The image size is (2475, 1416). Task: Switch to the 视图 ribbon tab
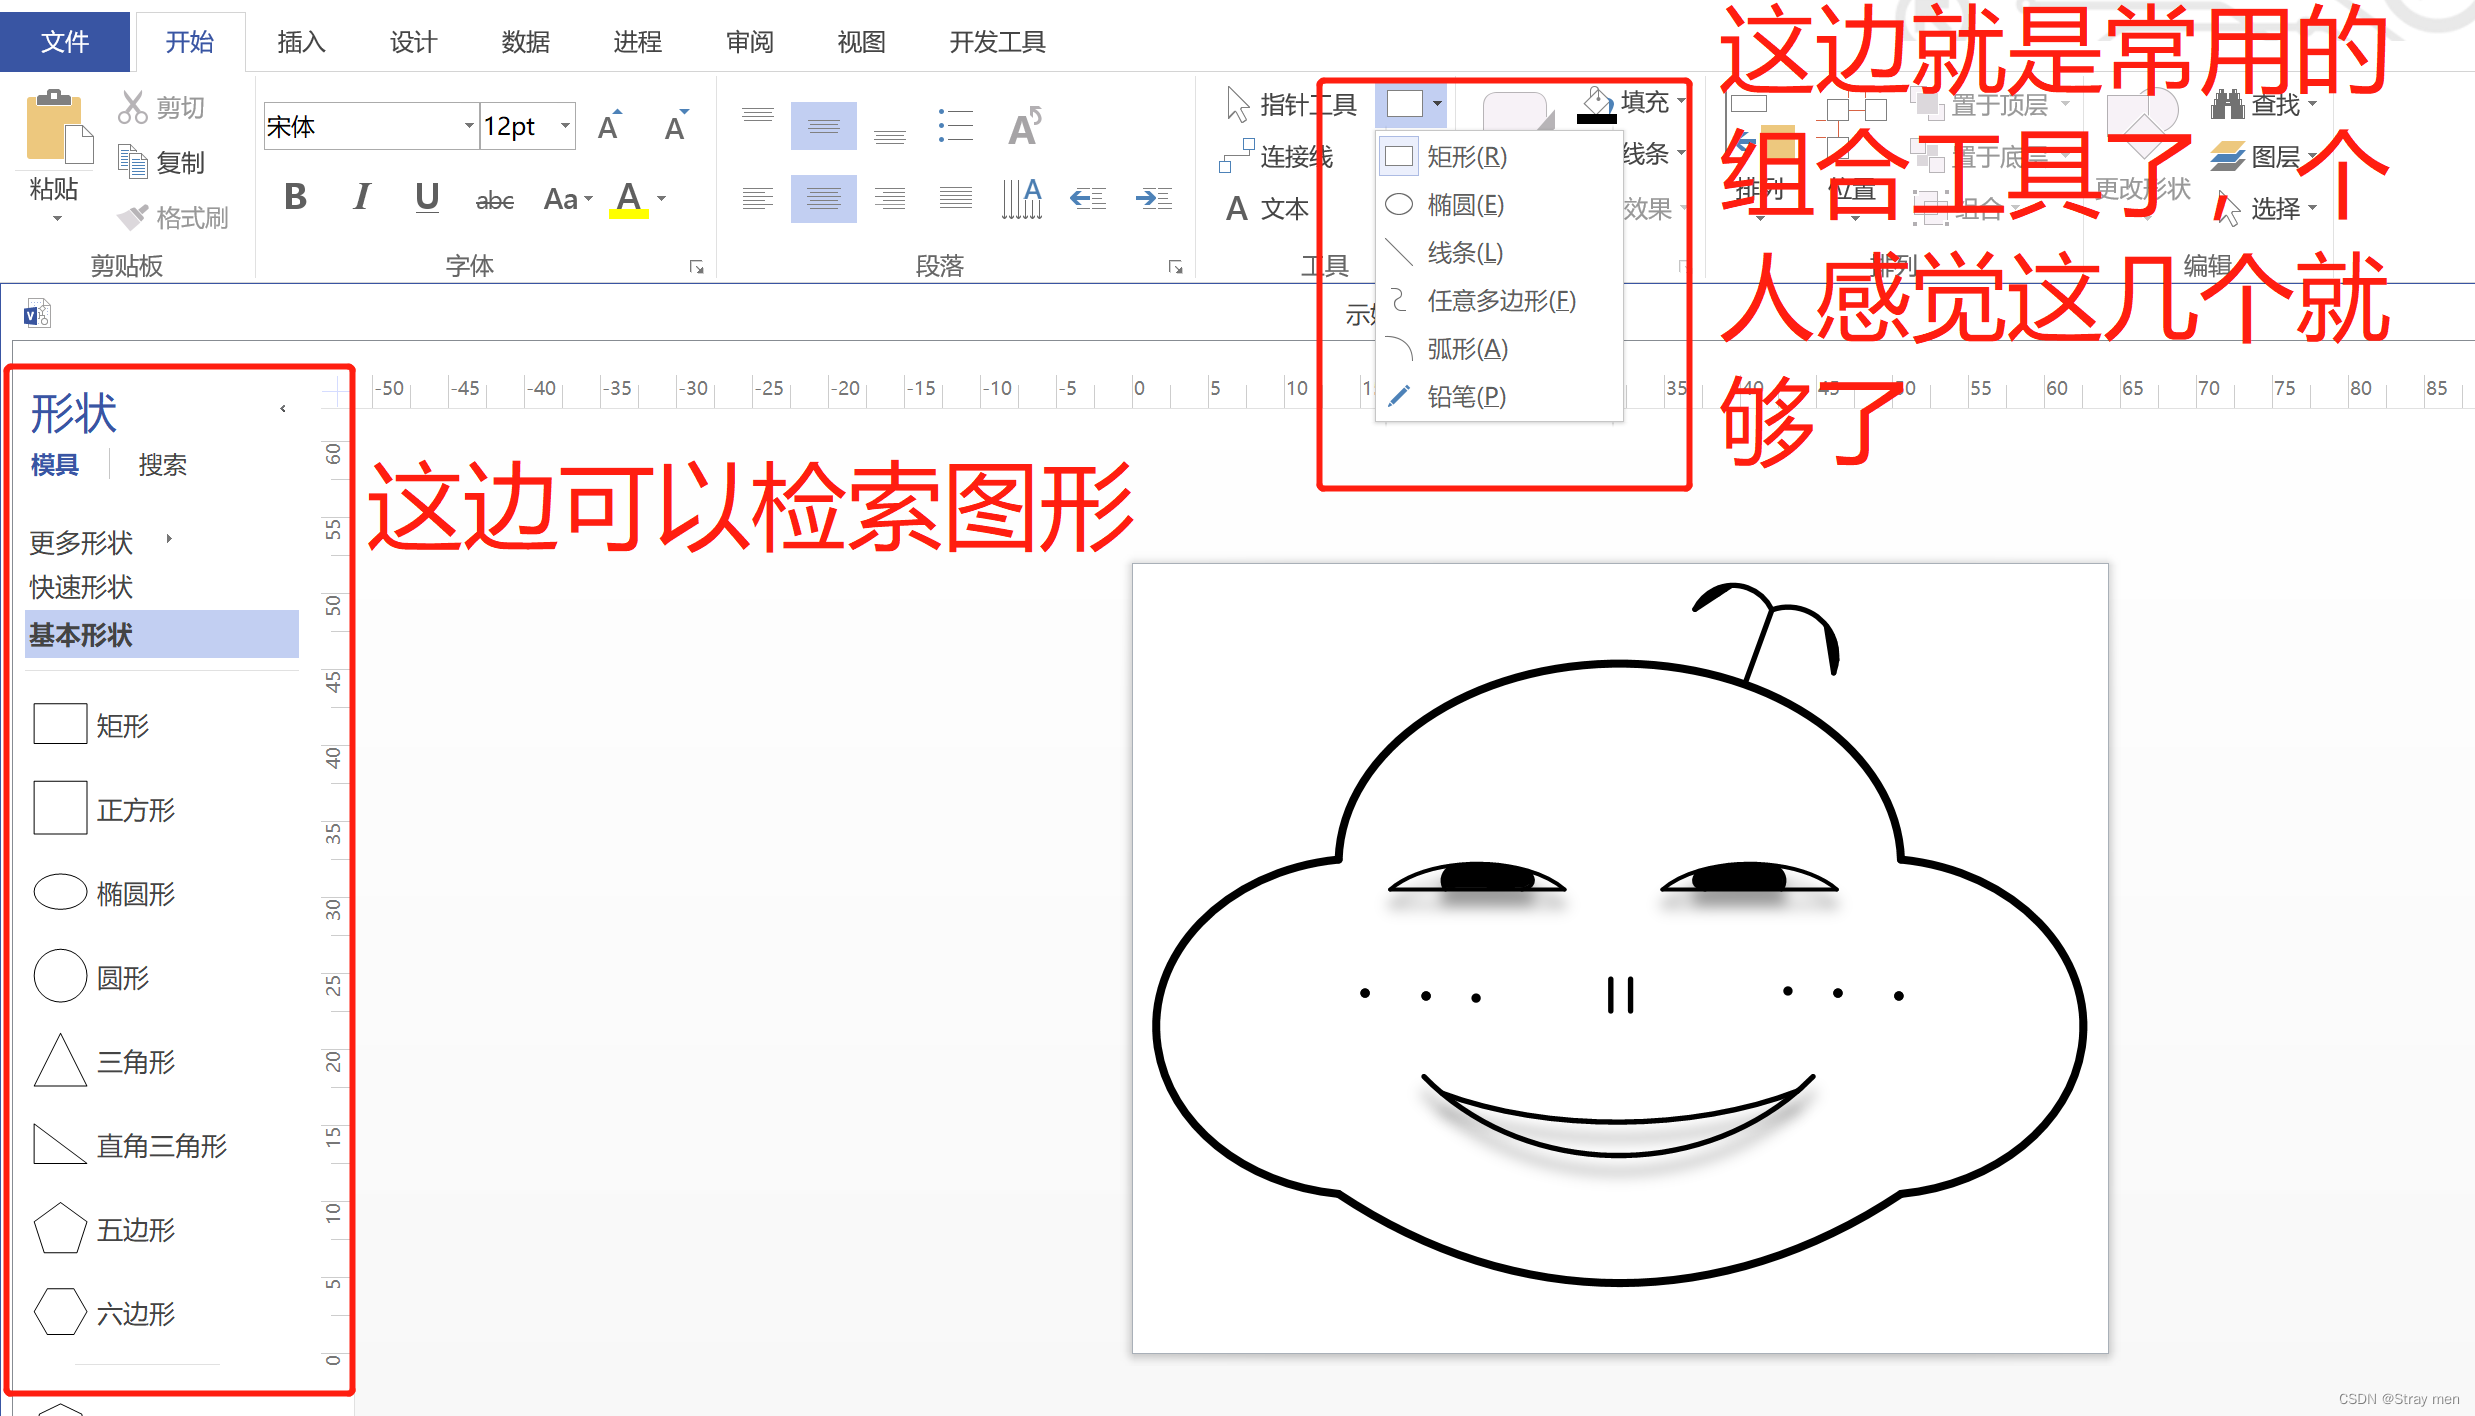tap(861, 42)
